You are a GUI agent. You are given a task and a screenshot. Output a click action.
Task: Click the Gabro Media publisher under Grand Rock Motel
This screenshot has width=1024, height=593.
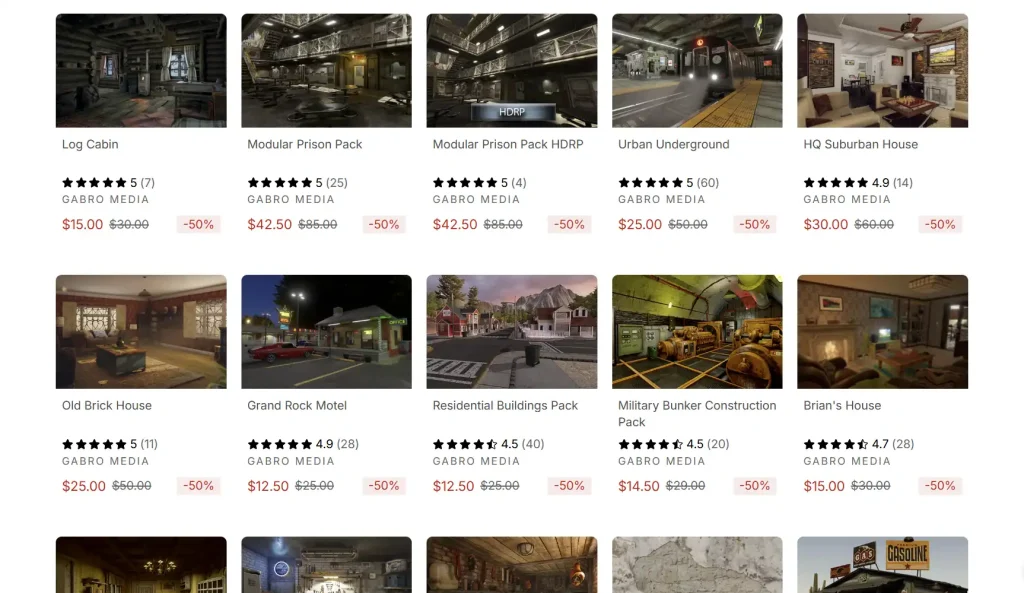pyautogui.click(x=291, y=461)
